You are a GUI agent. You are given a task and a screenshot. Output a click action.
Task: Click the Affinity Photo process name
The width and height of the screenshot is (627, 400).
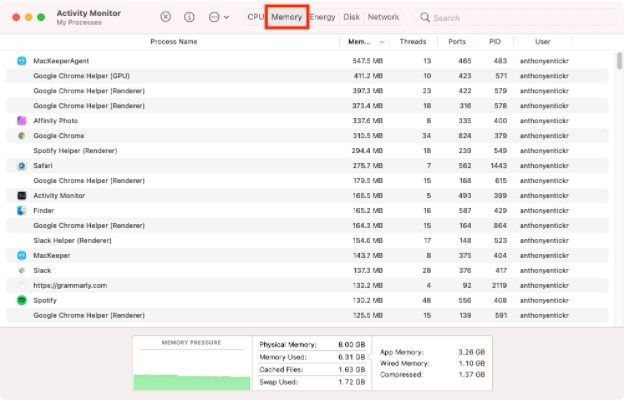[56, 120]
